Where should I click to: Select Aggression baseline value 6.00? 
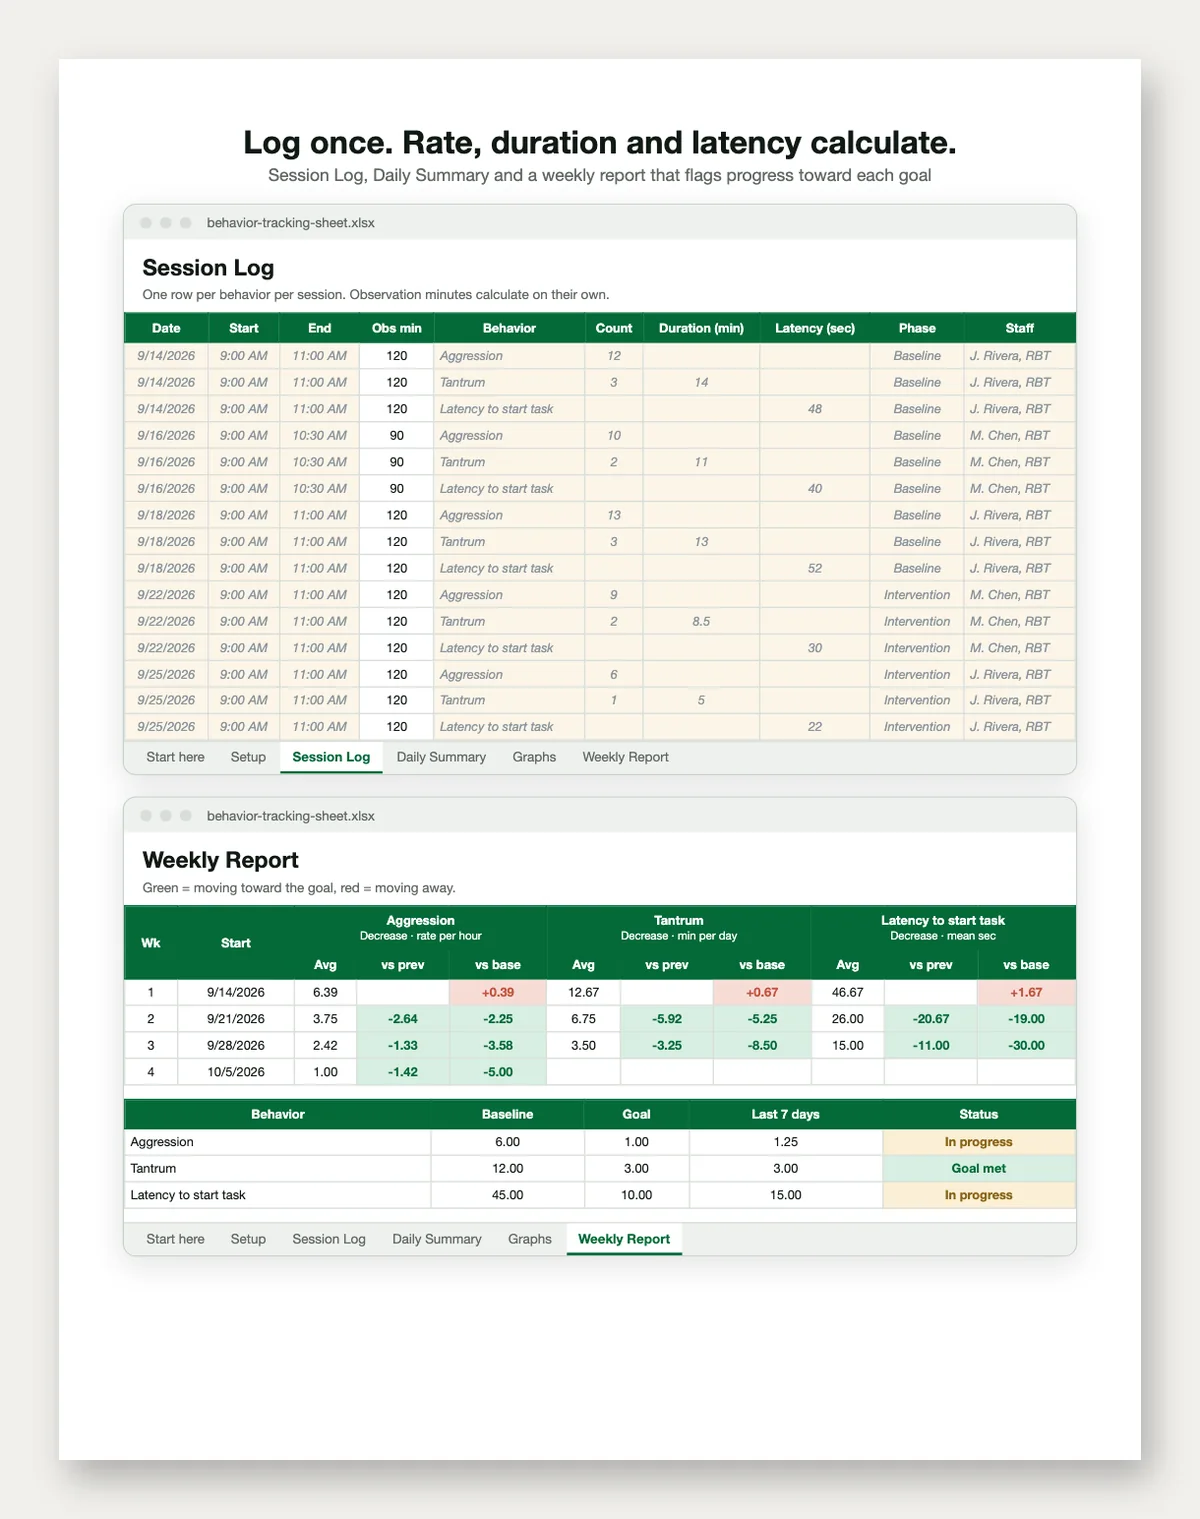click(508, 1142)
